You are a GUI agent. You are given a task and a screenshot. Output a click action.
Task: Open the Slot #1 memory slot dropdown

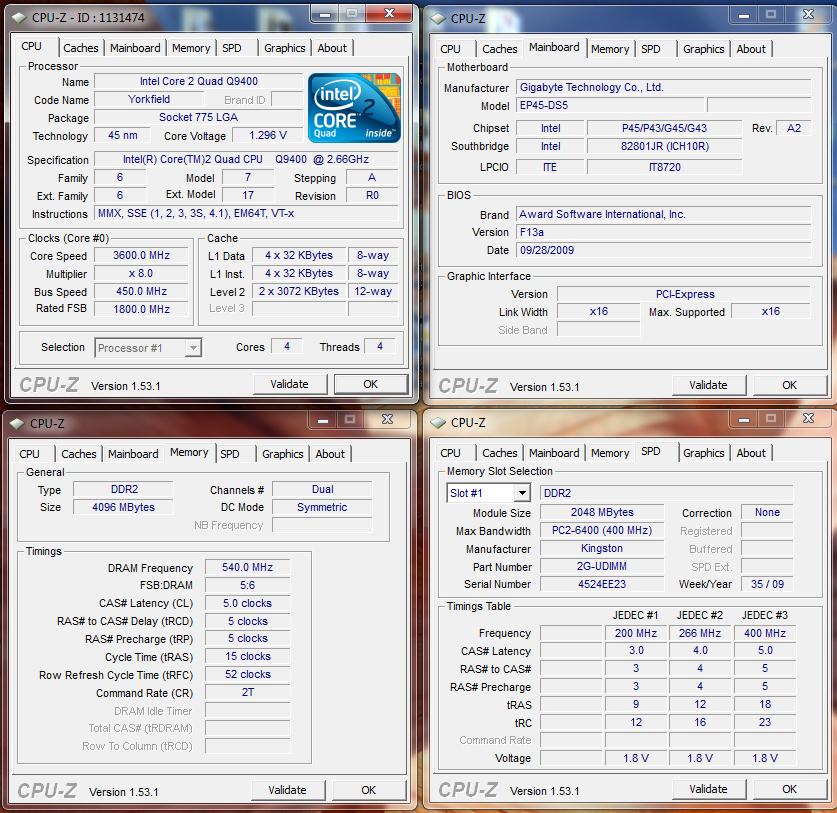pyautogui.click(x=523, y=493)
